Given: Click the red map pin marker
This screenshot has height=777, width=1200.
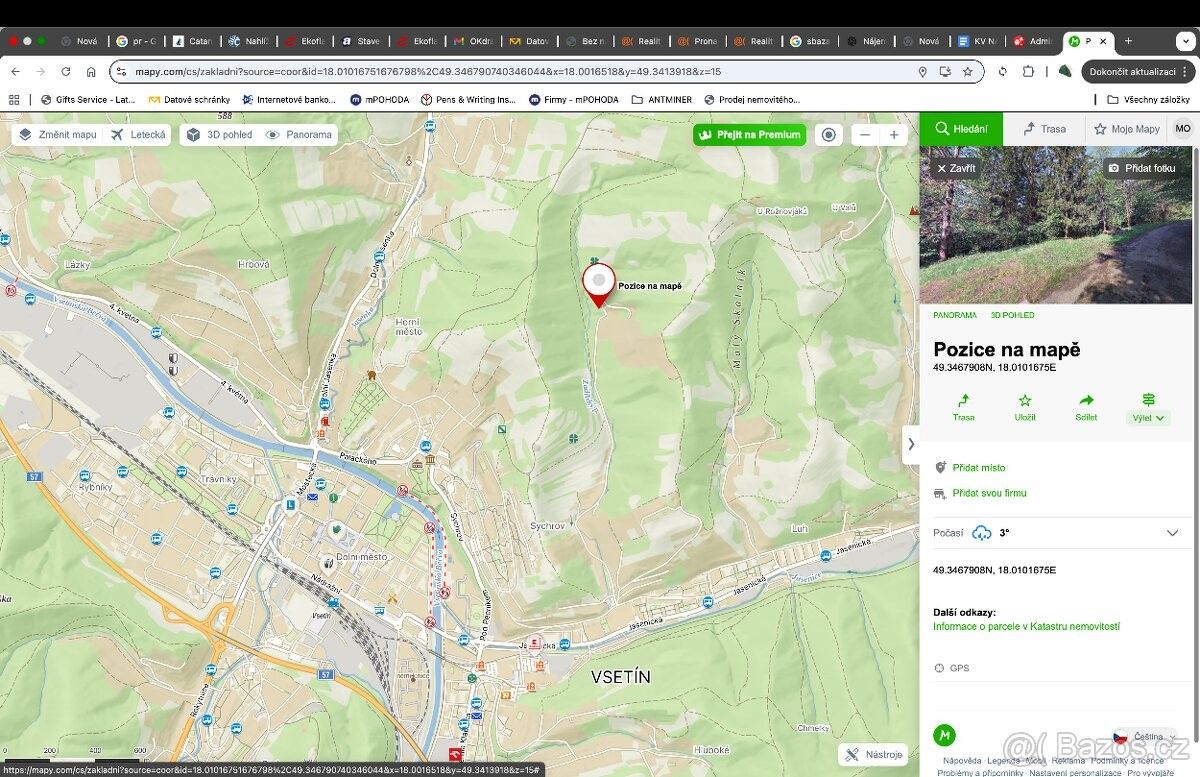Looking at the screenshot, I should pos(599,284).
